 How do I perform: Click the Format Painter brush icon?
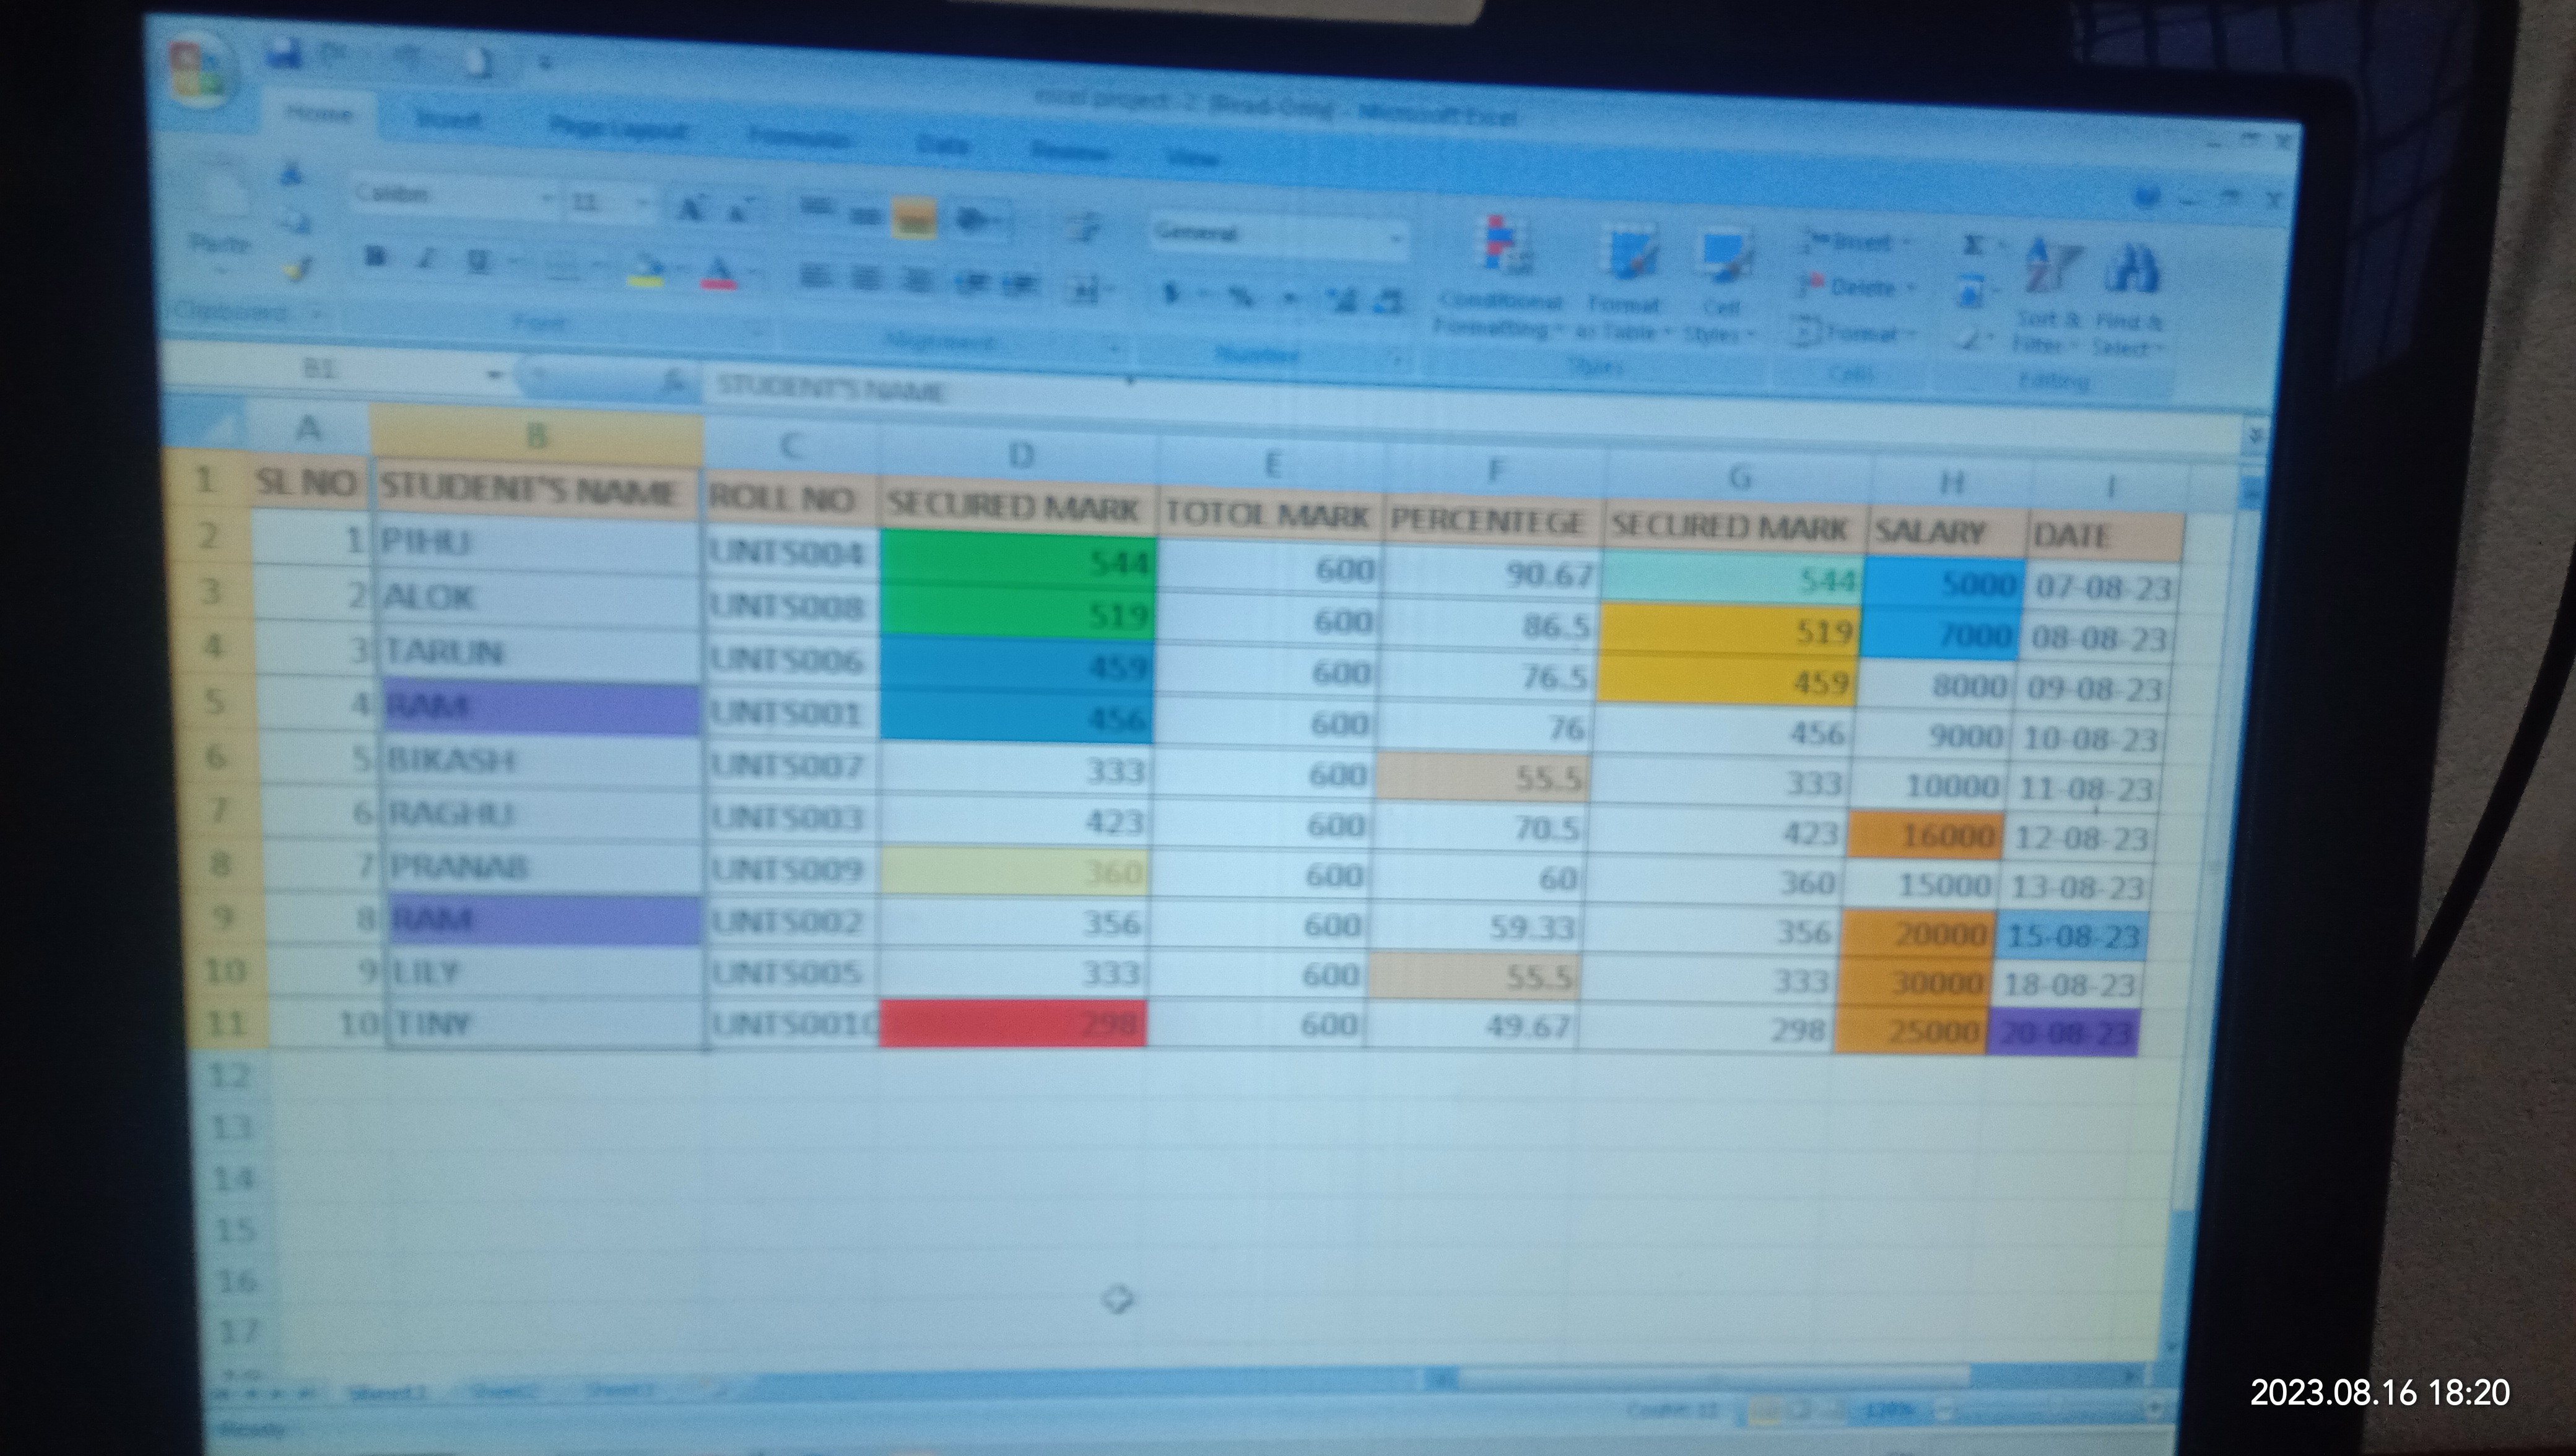point(298,269)
